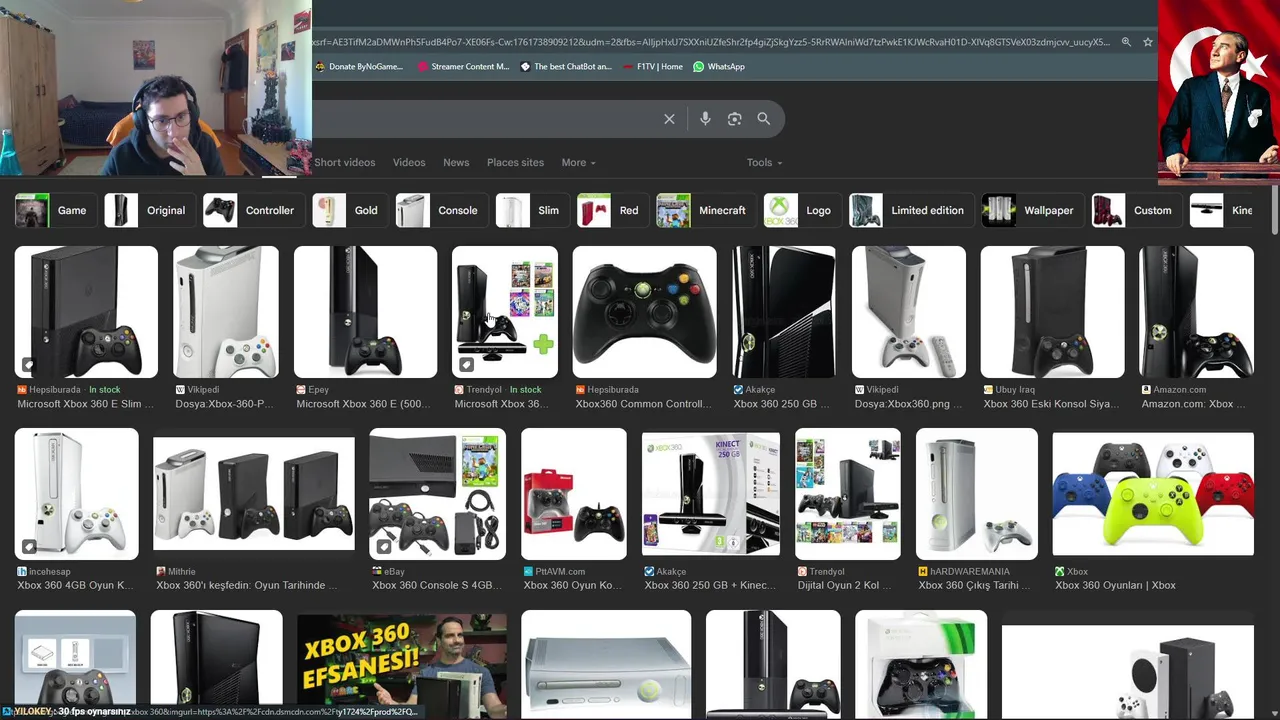Viewport: 1280px width, 720px height.
Task: Filter images by the Slim chip
Action: point(533,210)
